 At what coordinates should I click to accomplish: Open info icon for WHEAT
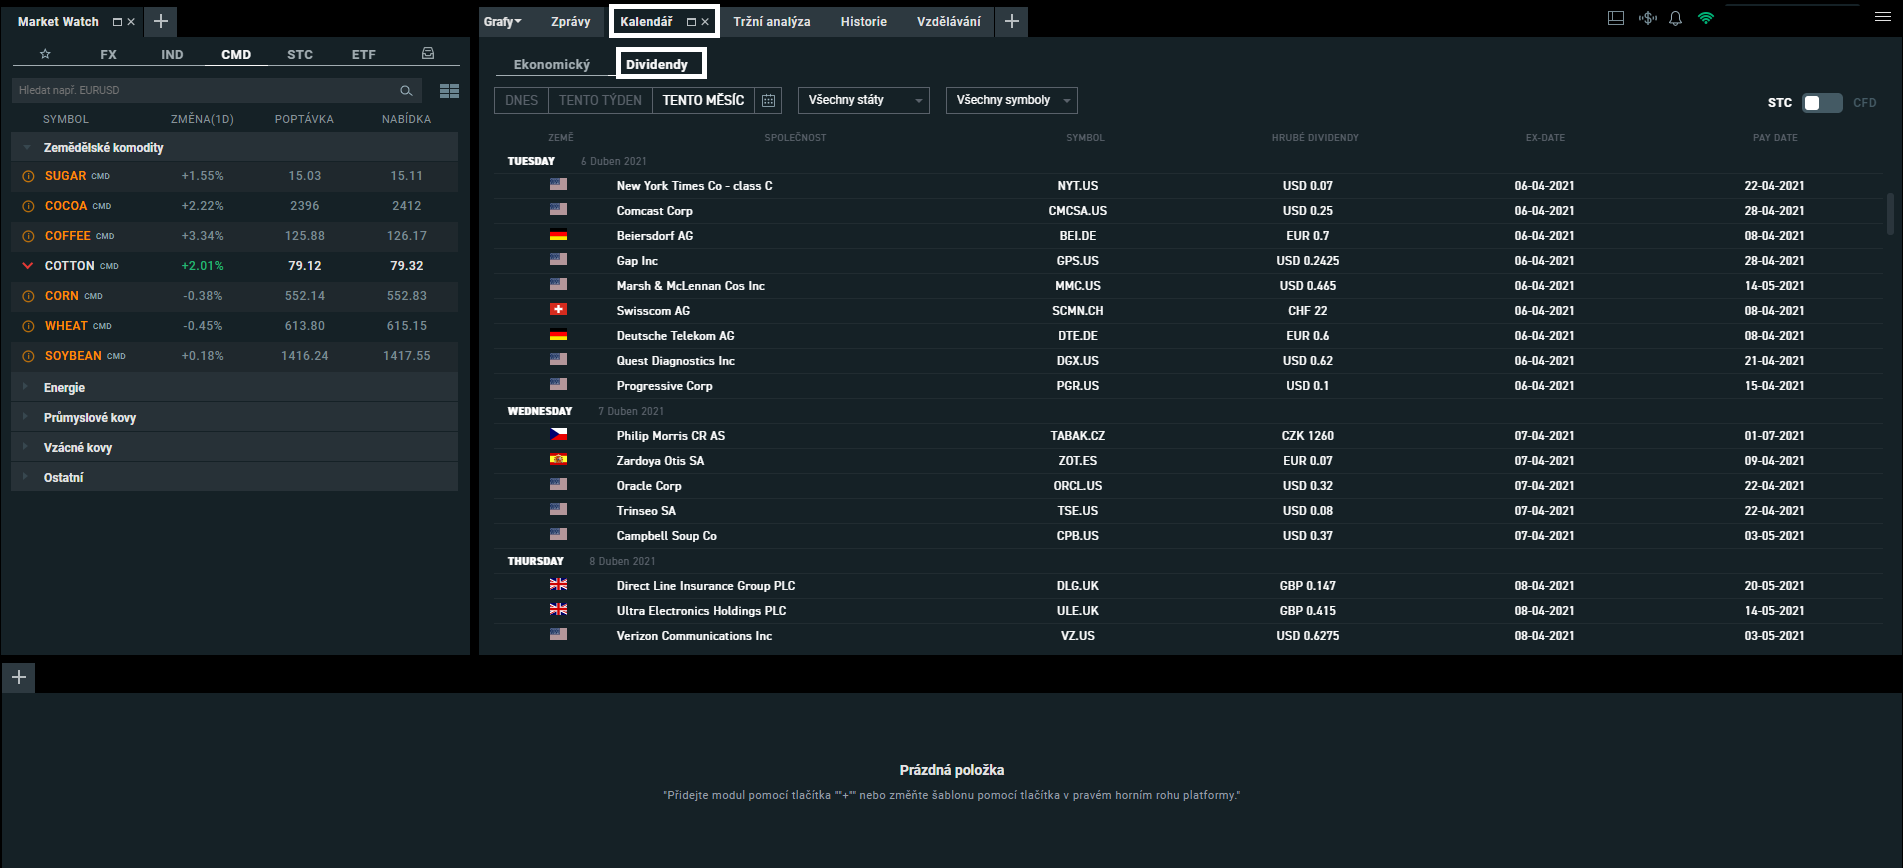[28, 326]
